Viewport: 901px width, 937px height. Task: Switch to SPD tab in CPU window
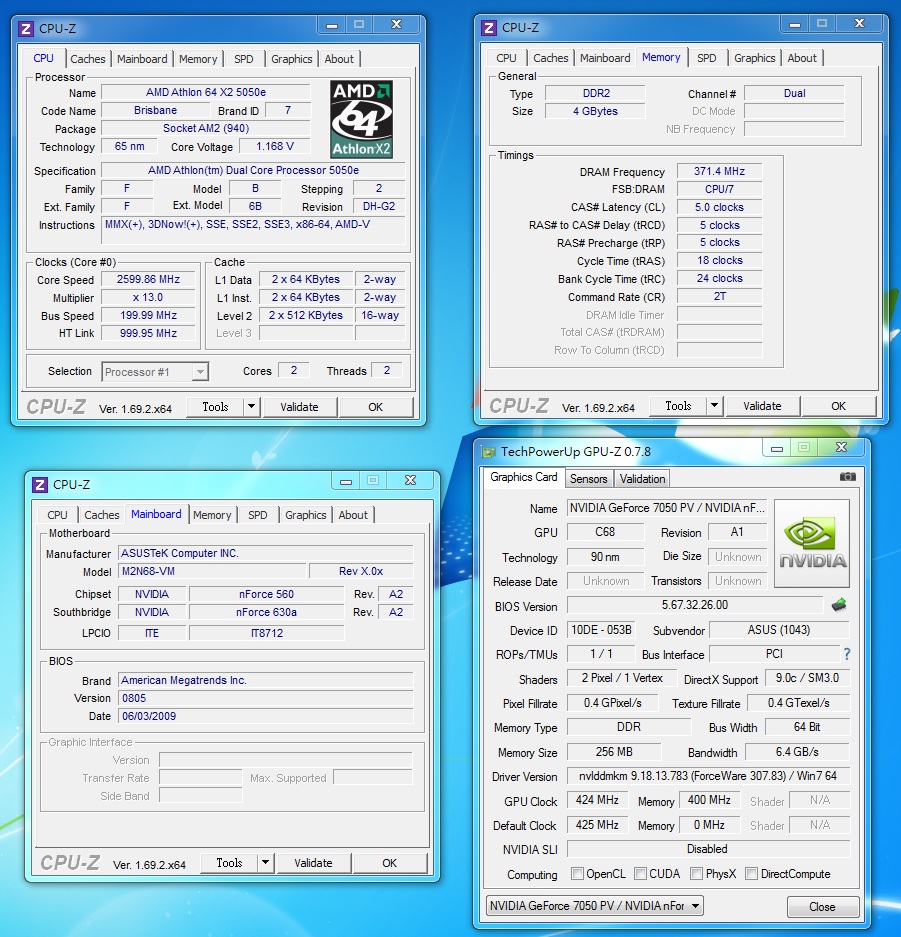(x=243, y=59)
